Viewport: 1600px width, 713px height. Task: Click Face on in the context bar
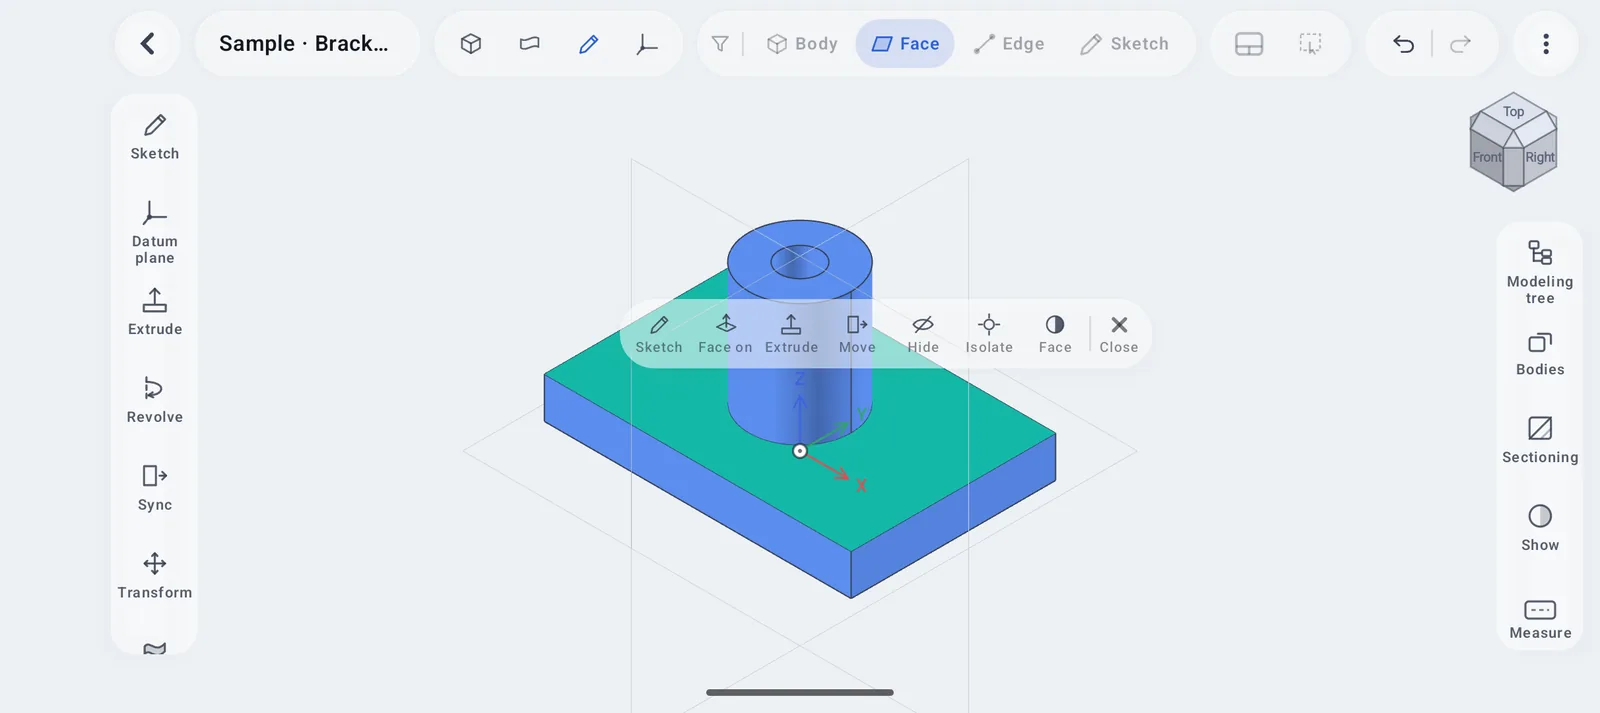pyautogui.click(x=725, y=334)
